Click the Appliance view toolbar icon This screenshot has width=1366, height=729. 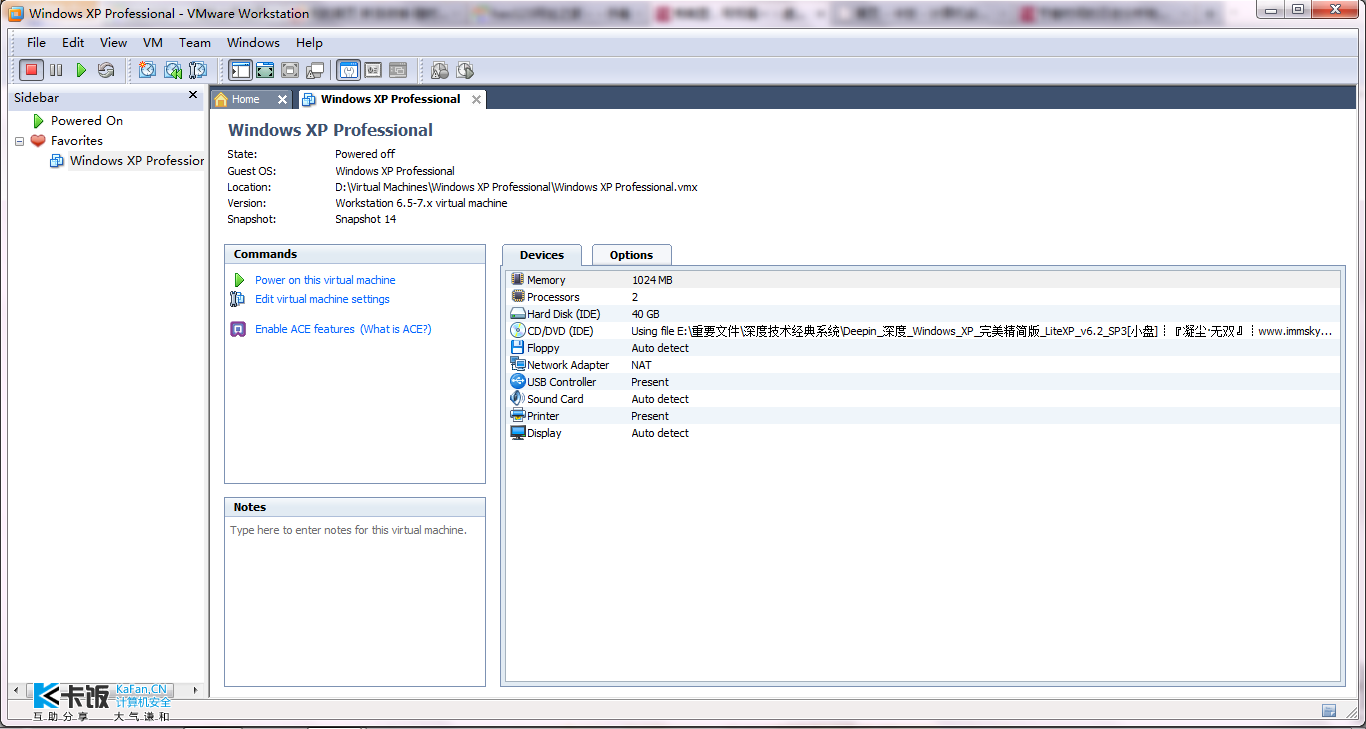coord(373,70)
